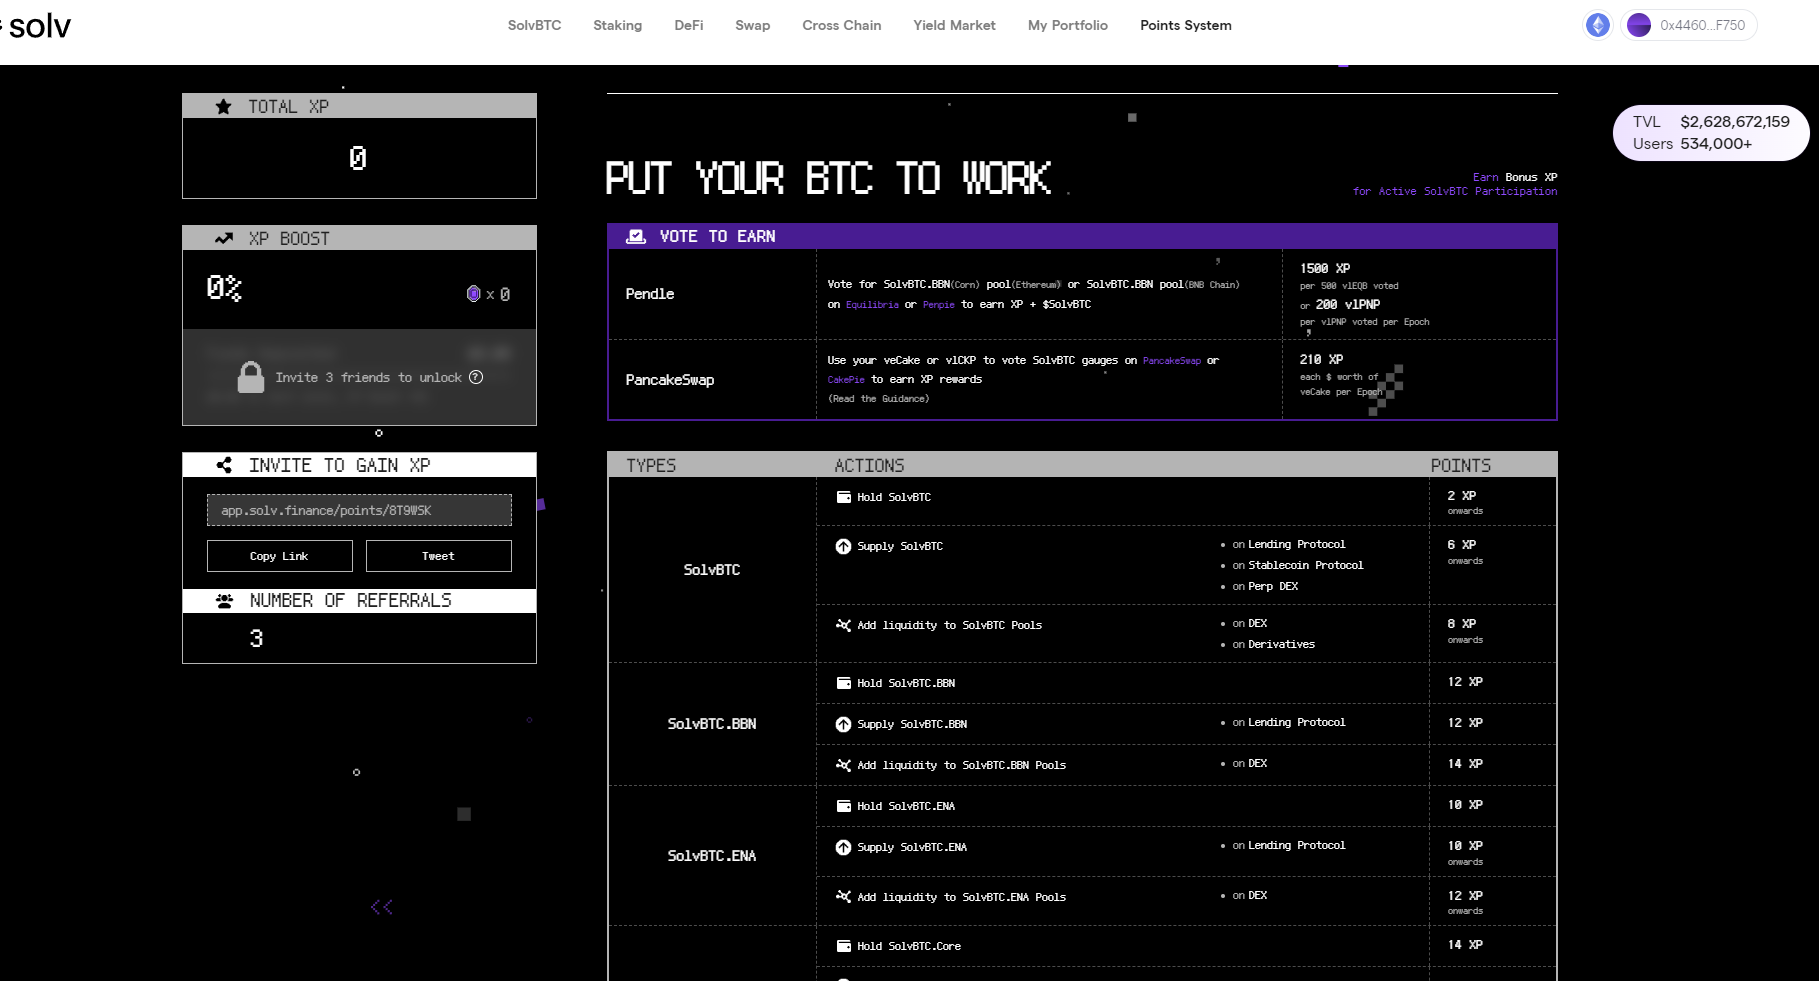Viewport: 1819px width, 981px height.
Task: Click the share icon next to Invite to Gain XP
Action: click(x=224, y=465)
